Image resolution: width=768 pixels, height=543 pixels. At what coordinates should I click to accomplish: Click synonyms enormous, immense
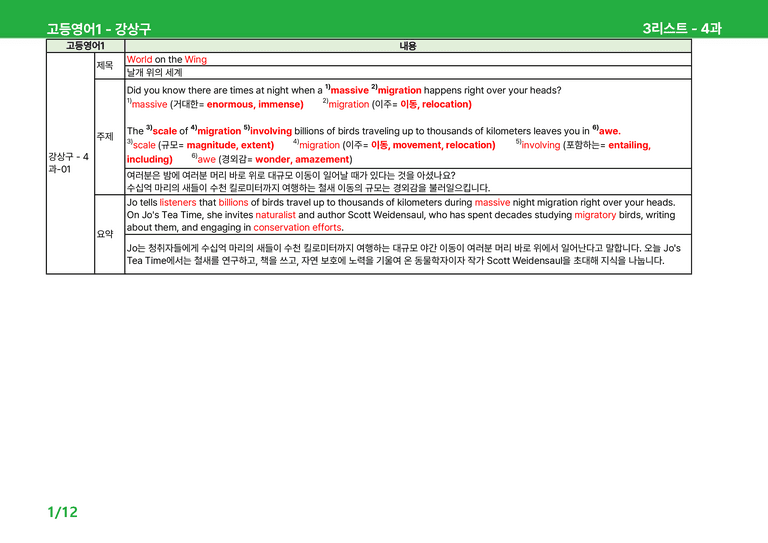(255, 104)
